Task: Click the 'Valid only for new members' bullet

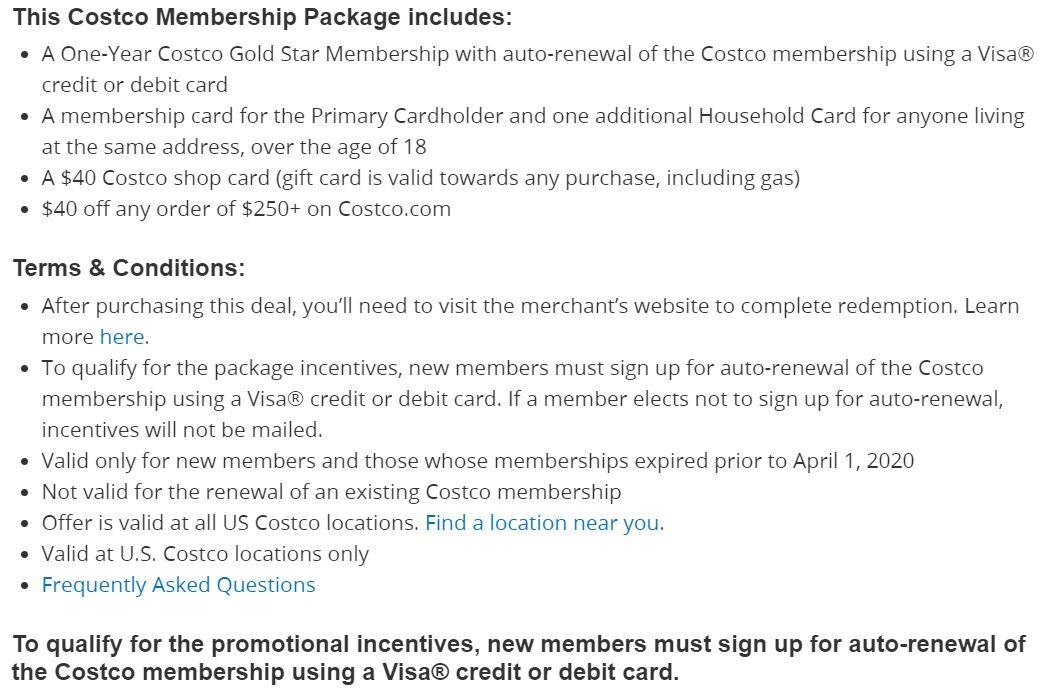Action: pos(478,461)
